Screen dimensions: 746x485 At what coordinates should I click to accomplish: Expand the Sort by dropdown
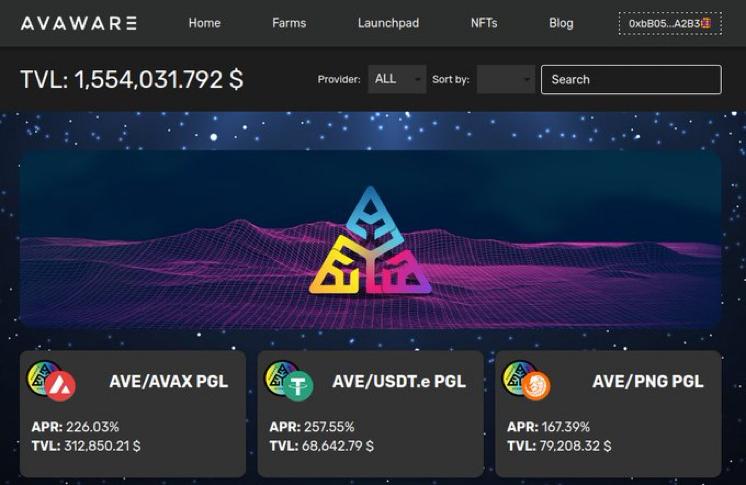[x=506, y=79]
